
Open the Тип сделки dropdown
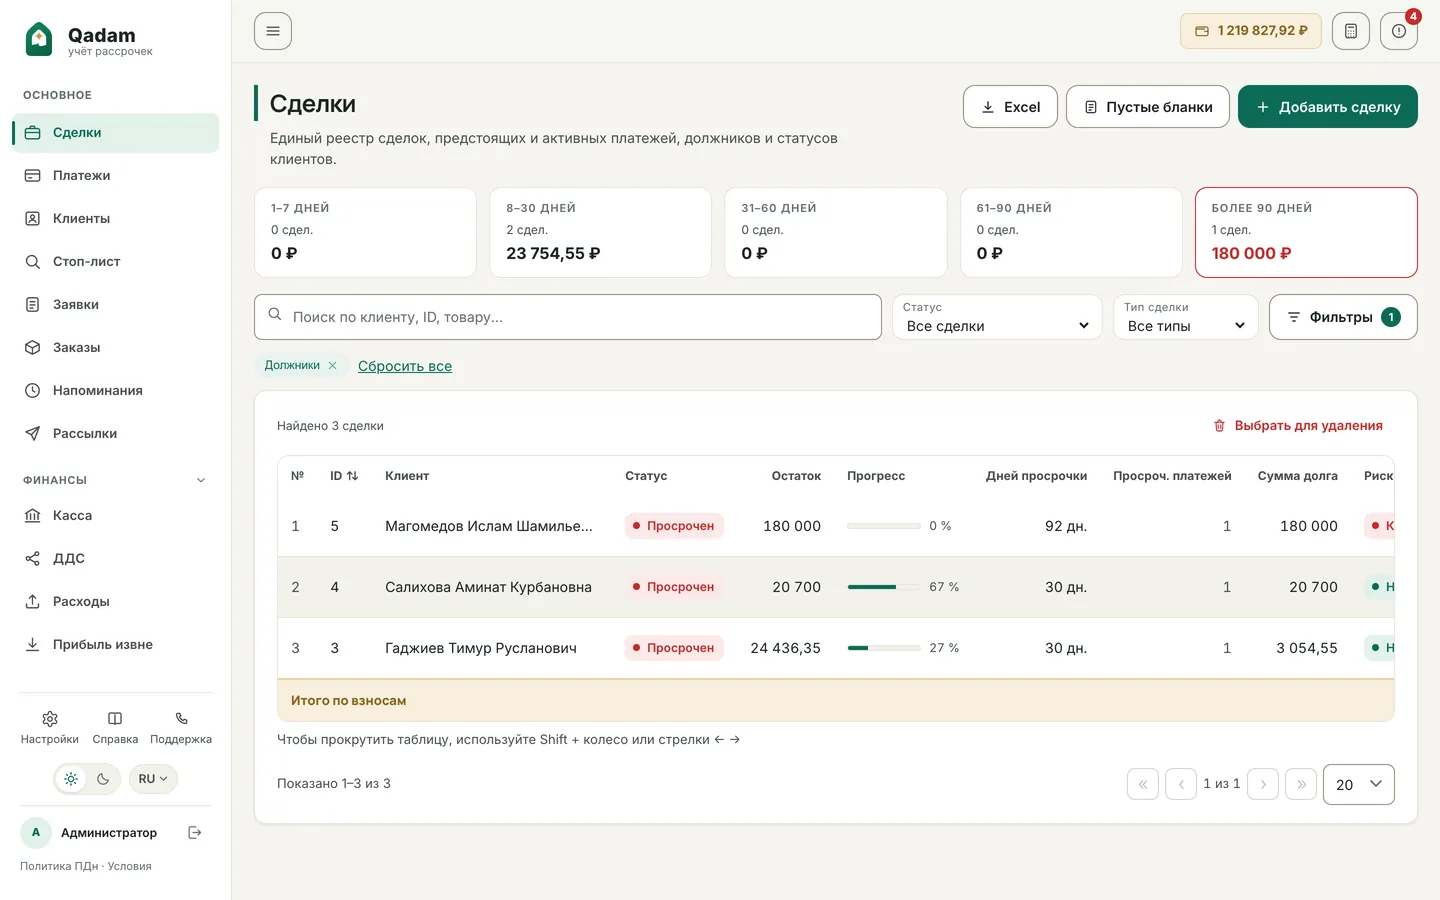coord(1186,317)
